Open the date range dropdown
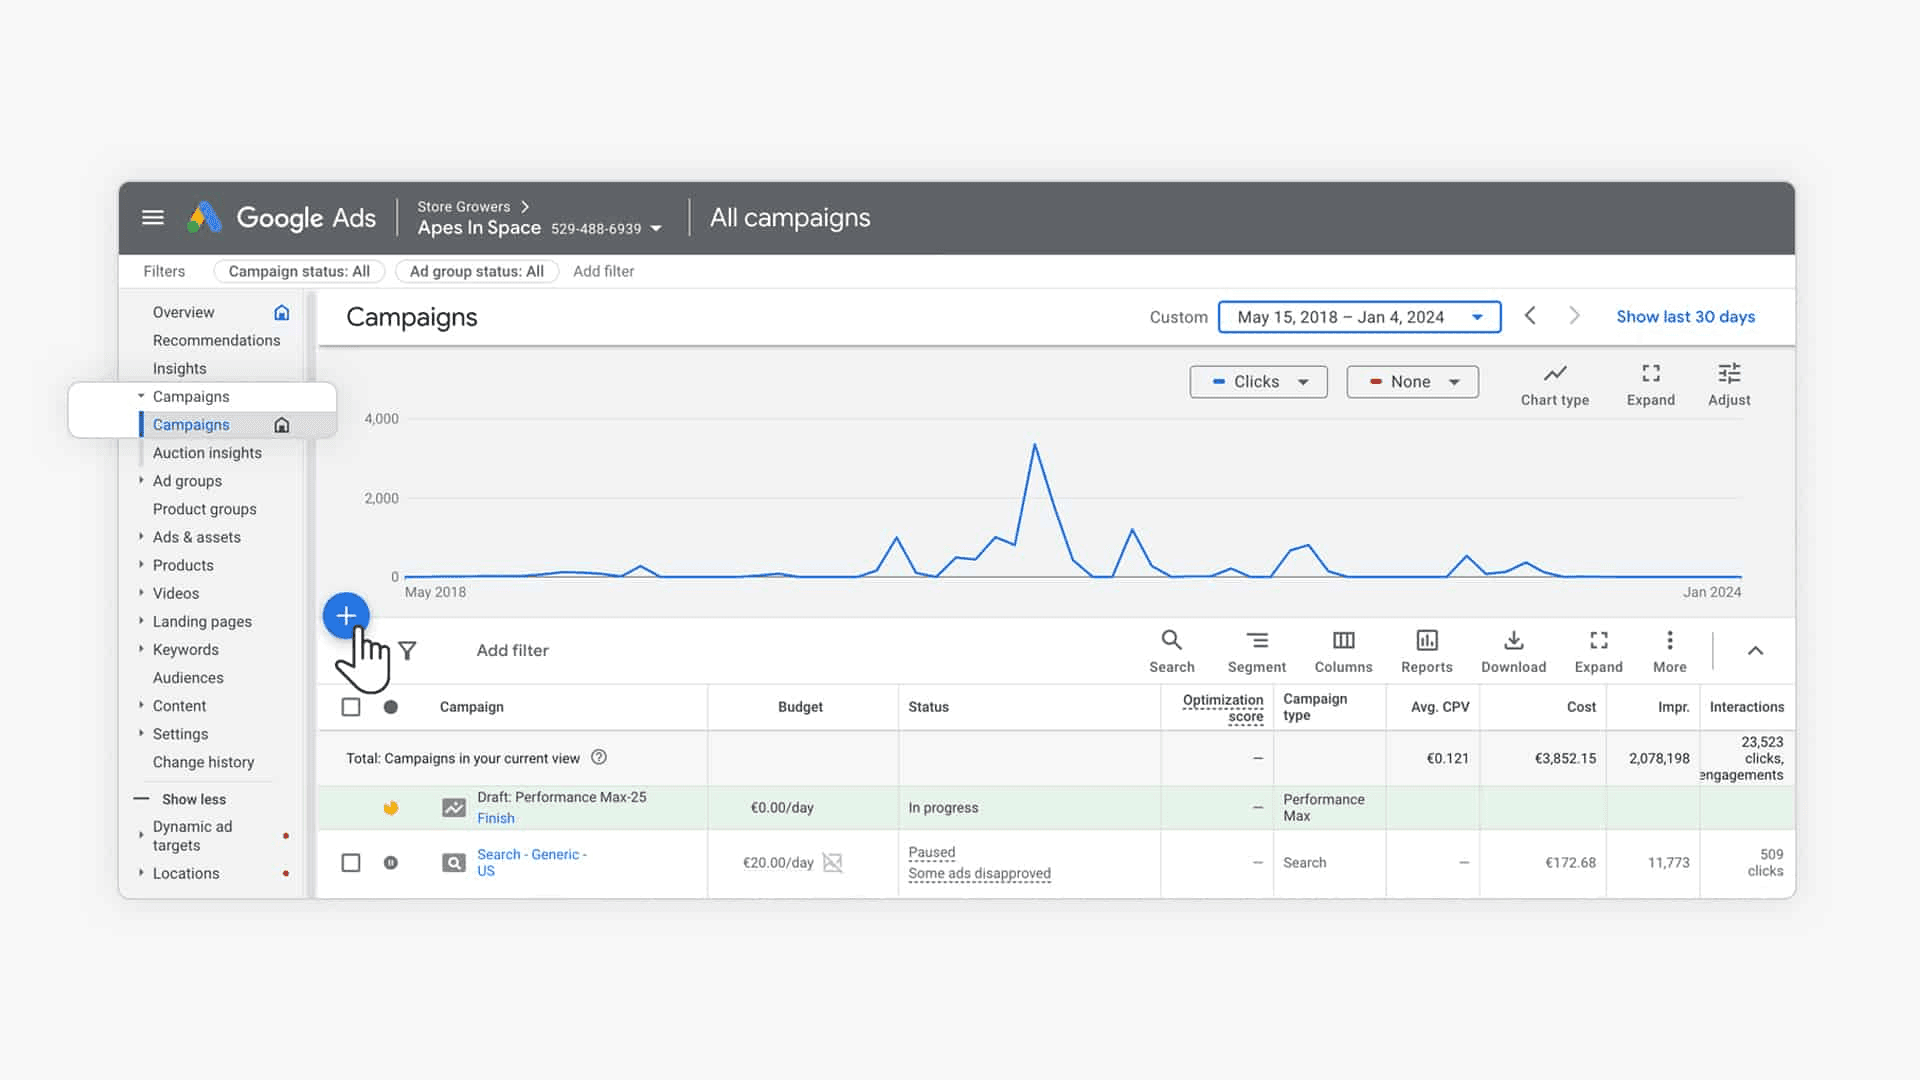Image resolution: width=1920 pixels, height=1080 pixels. tap(1359, 317)
